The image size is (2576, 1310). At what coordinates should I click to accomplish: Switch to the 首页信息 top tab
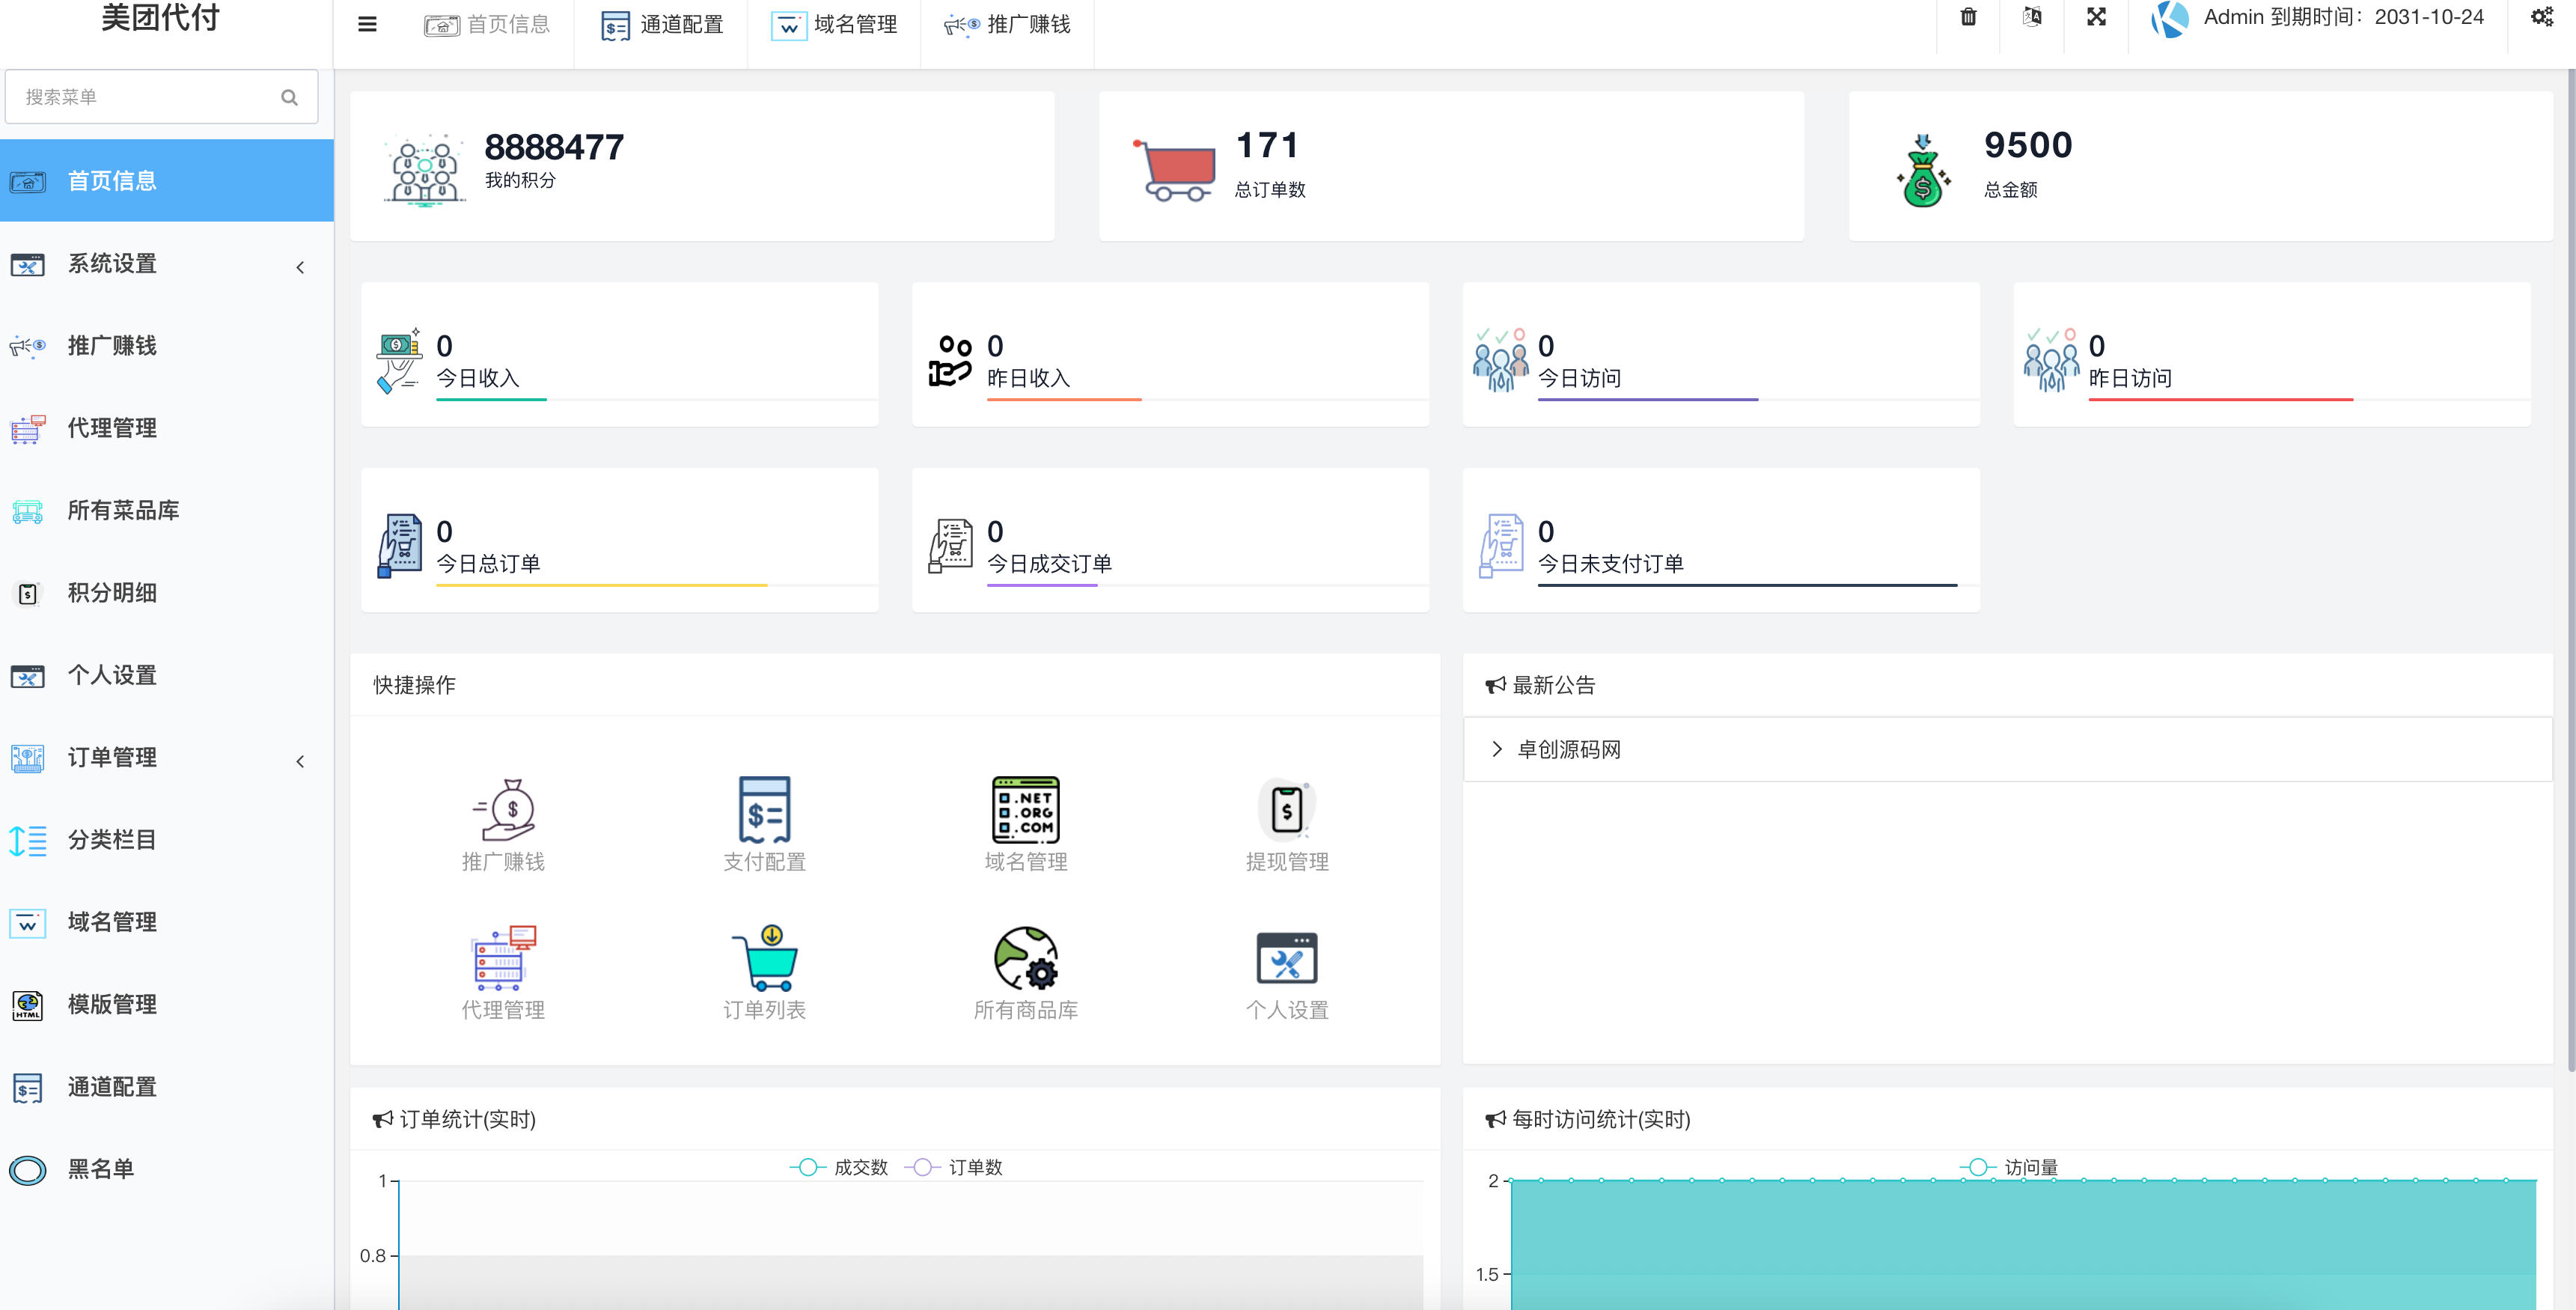[487, 25]
